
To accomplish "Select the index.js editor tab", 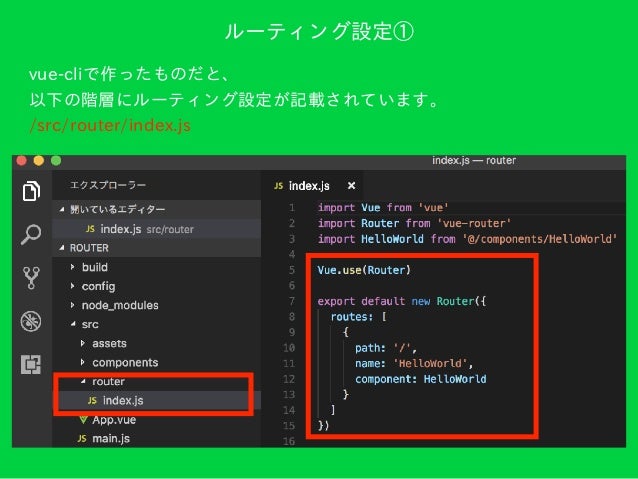I will 312,186.
